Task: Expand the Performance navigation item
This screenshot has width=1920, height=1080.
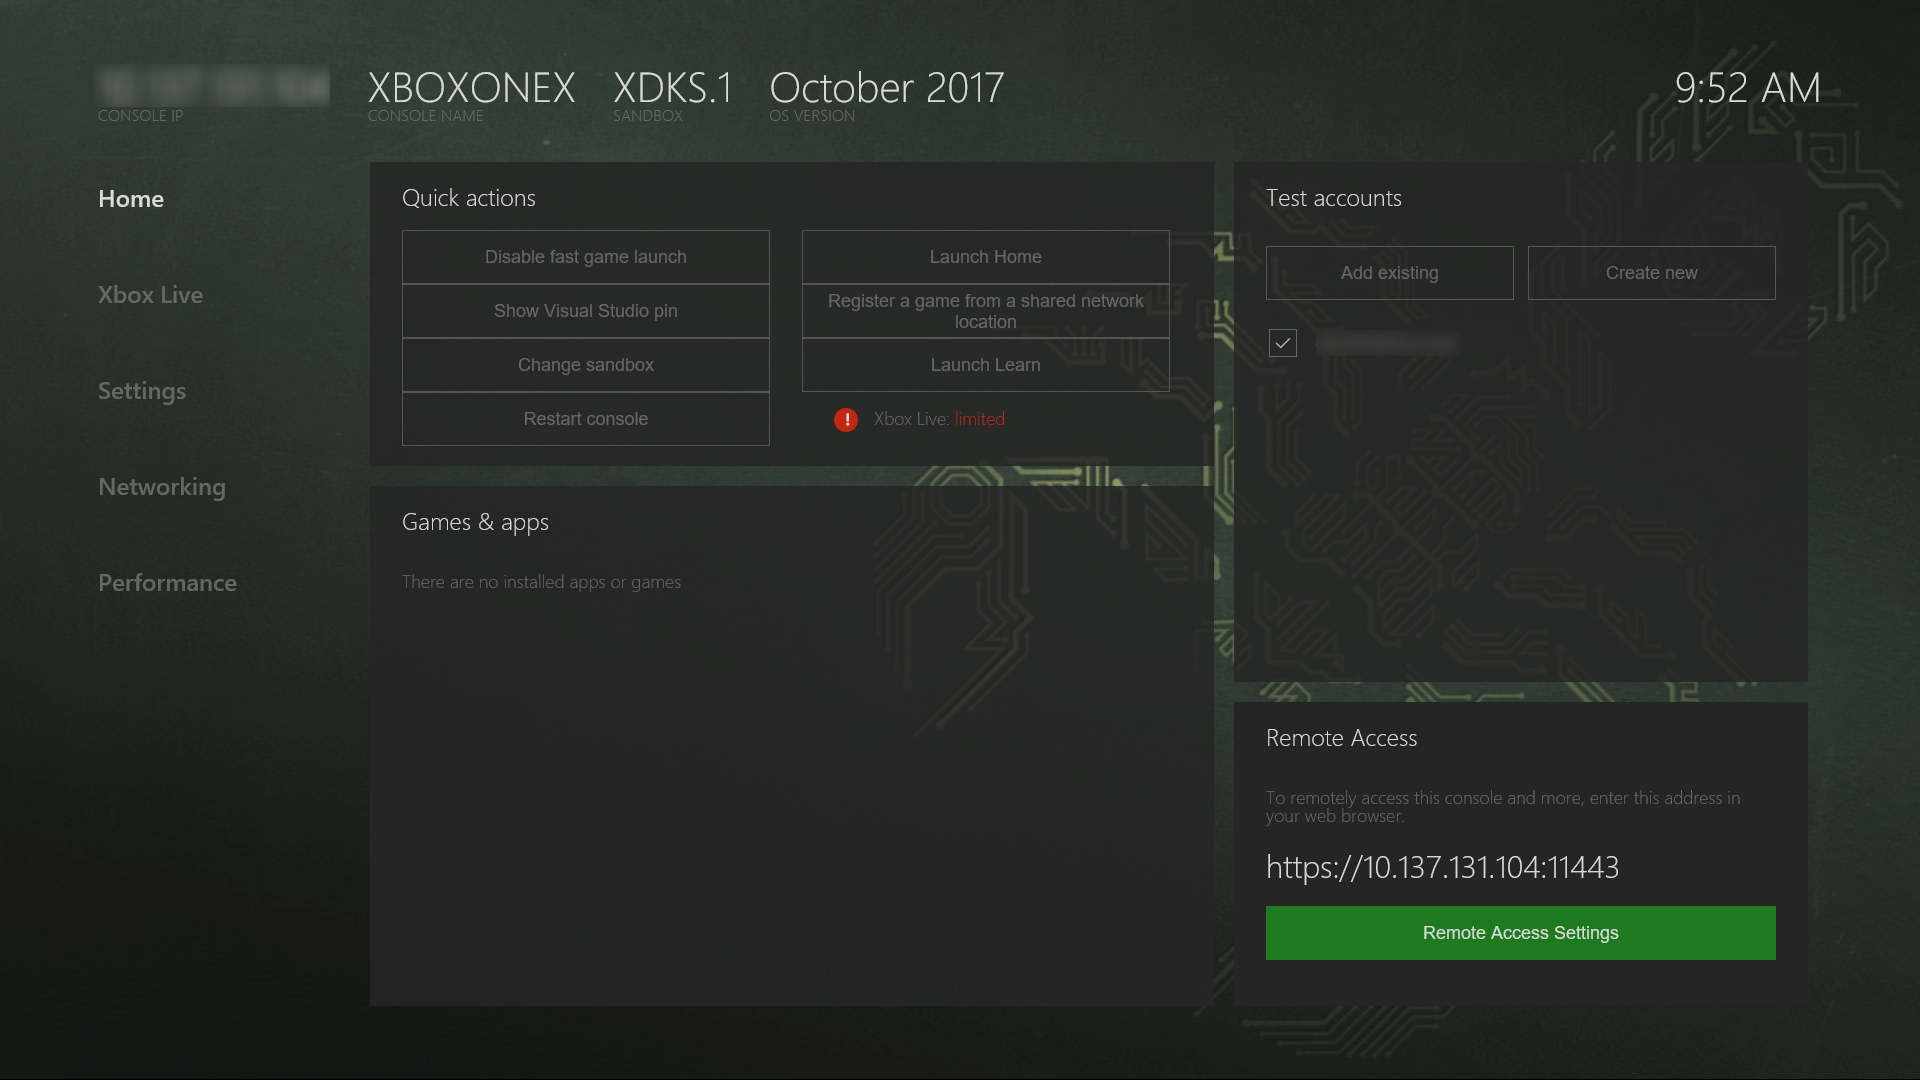Action: pyautogui.click(x=167, y=582)
